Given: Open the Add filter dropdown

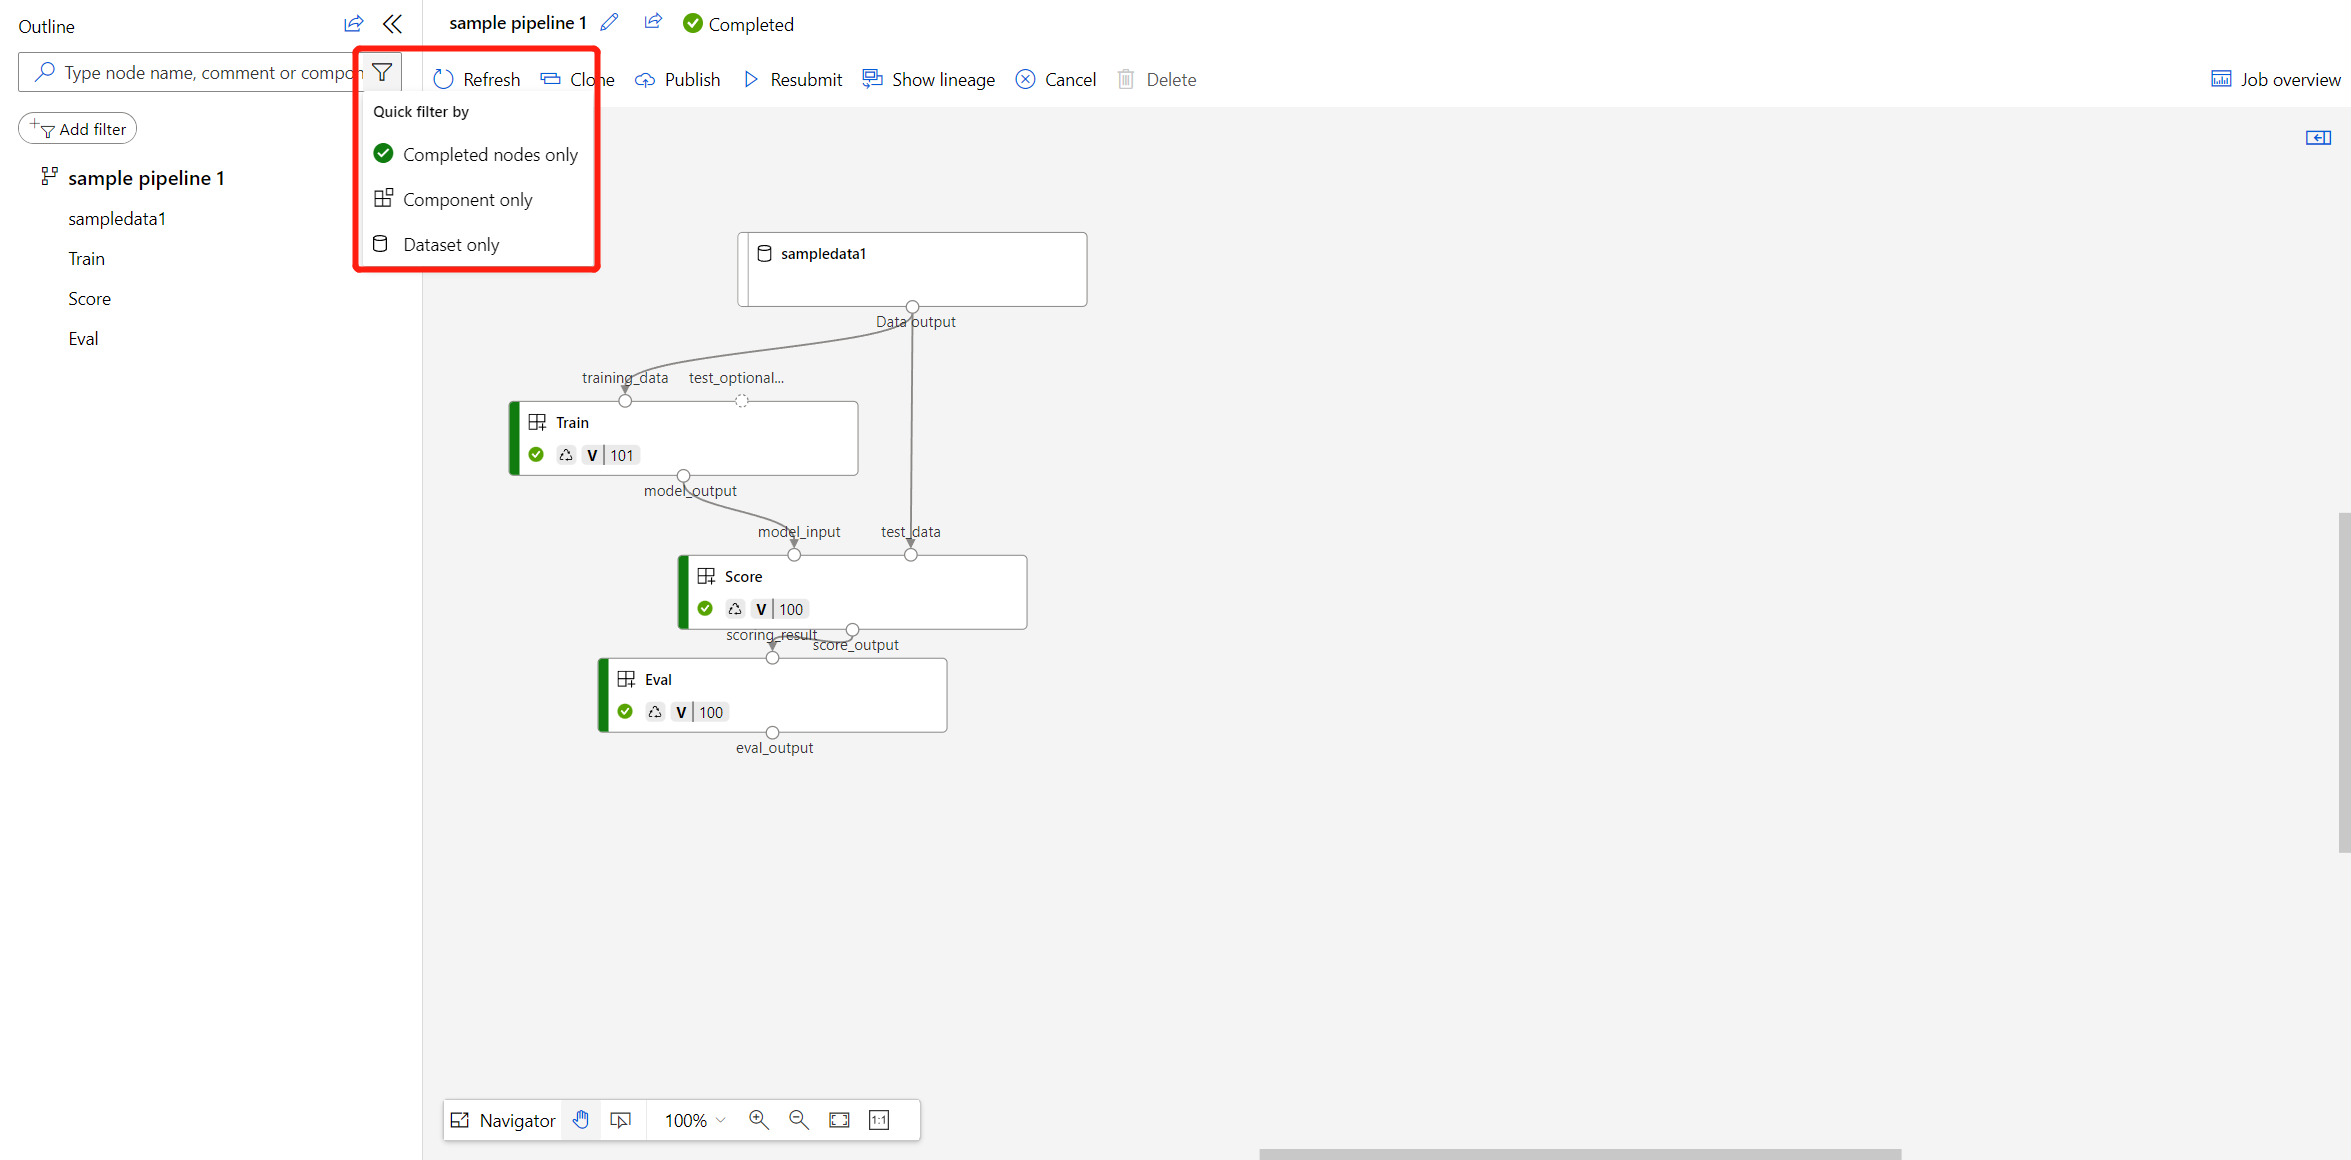Looking at the screenshot, I should click(x=78, y=129).
